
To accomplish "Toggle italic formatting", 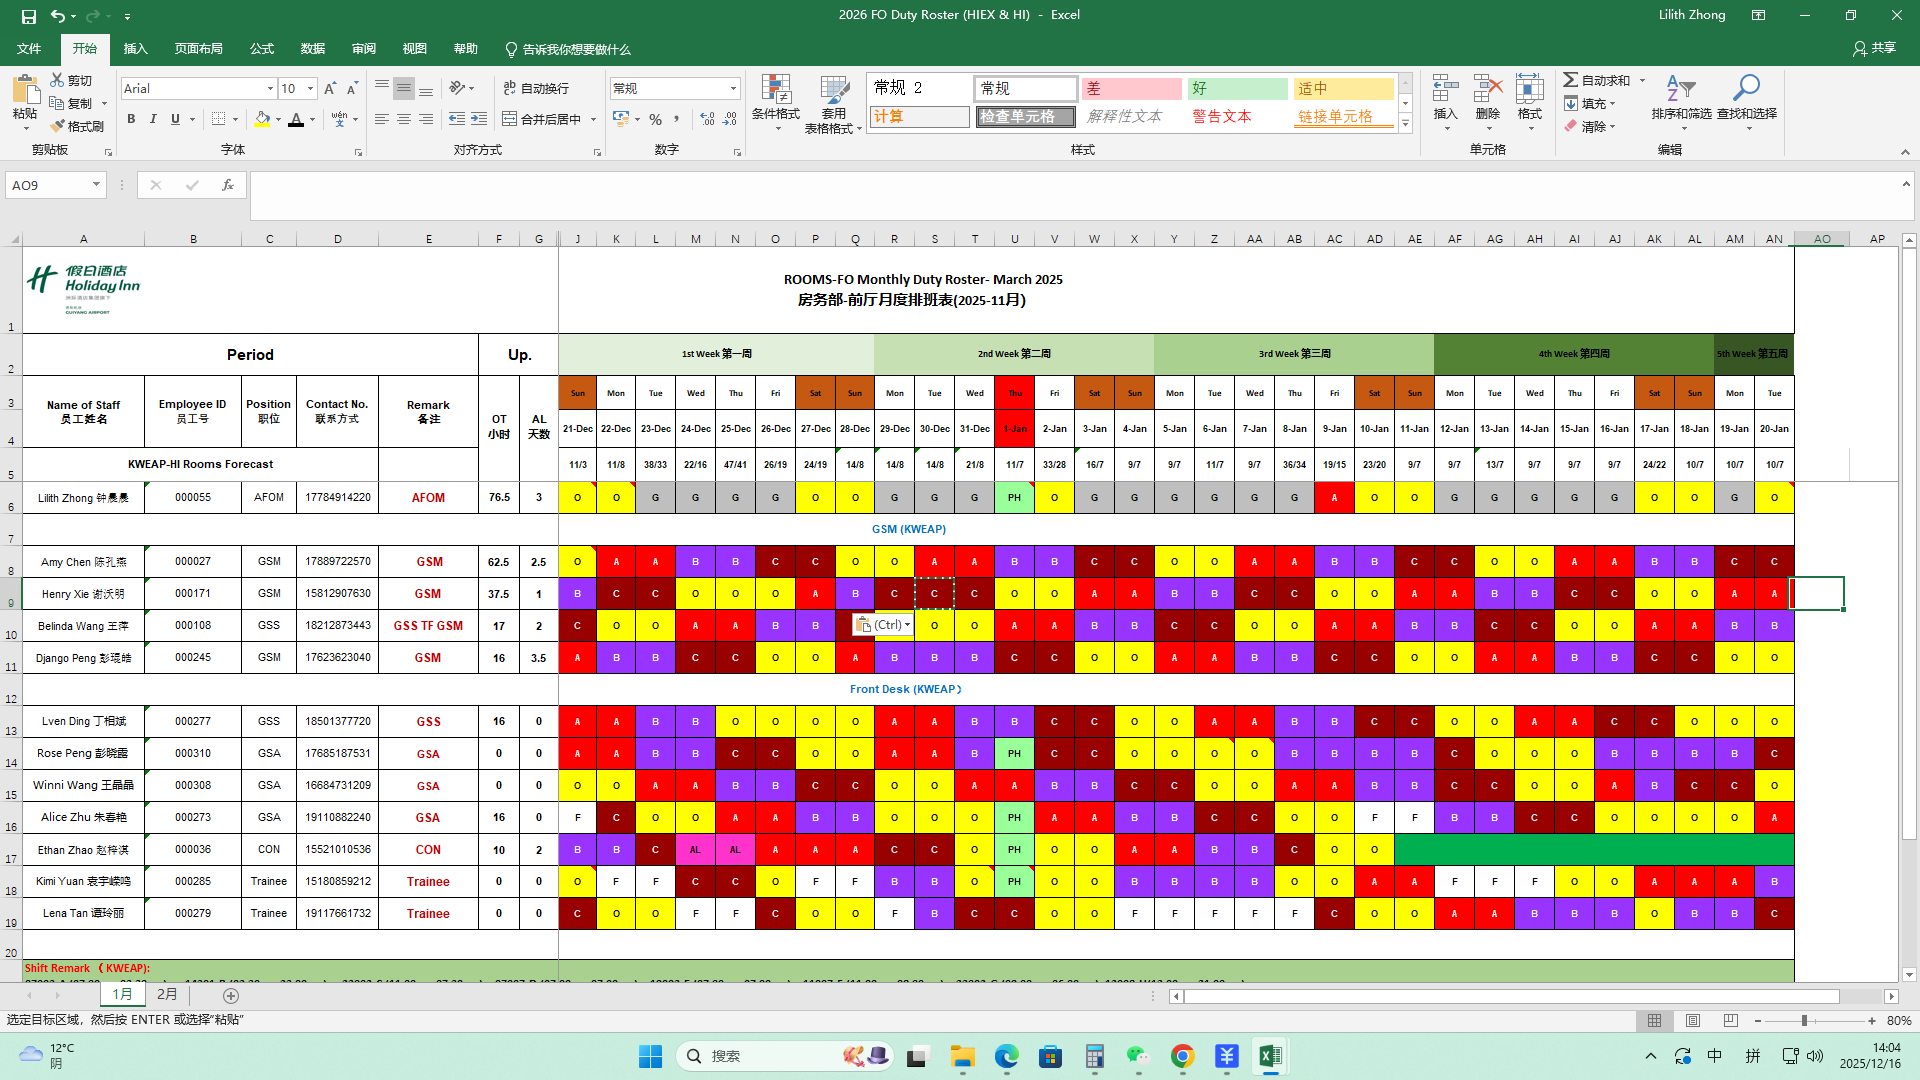I will coord(153,119).
